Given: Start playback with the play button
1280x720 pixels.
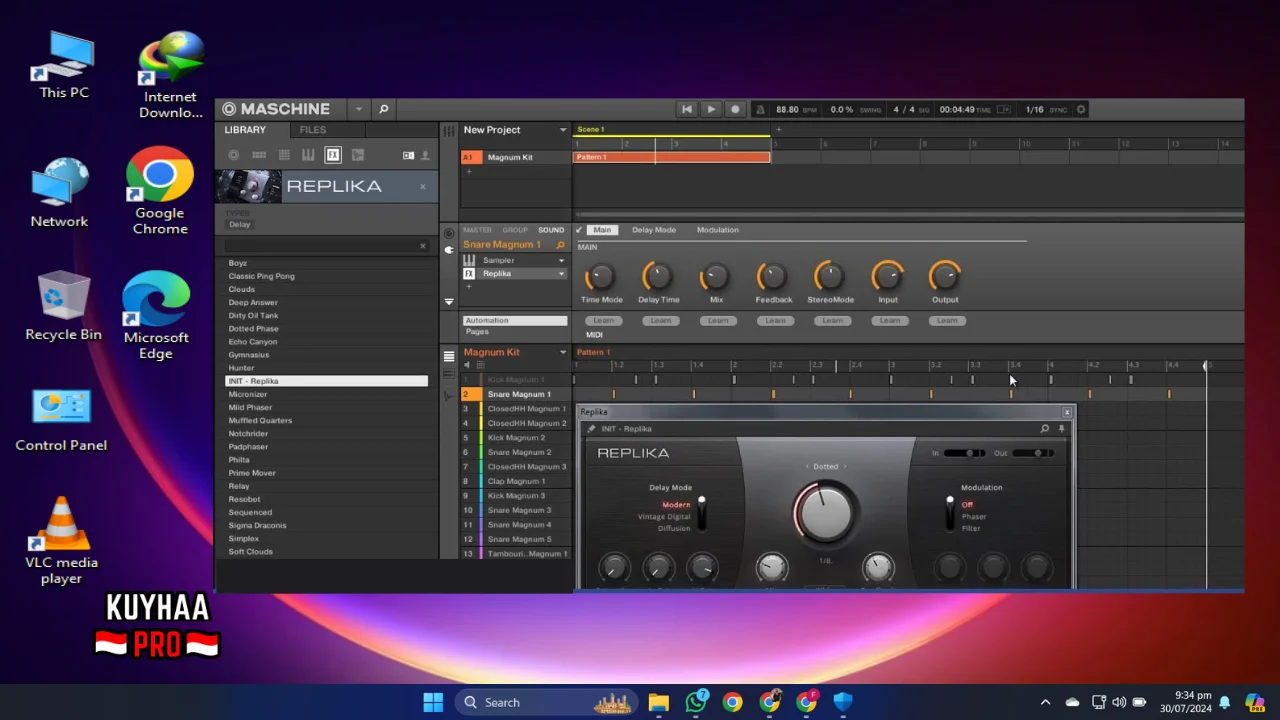Looking at the screenshot, I should pyautogui.click(x=711, y=109).
